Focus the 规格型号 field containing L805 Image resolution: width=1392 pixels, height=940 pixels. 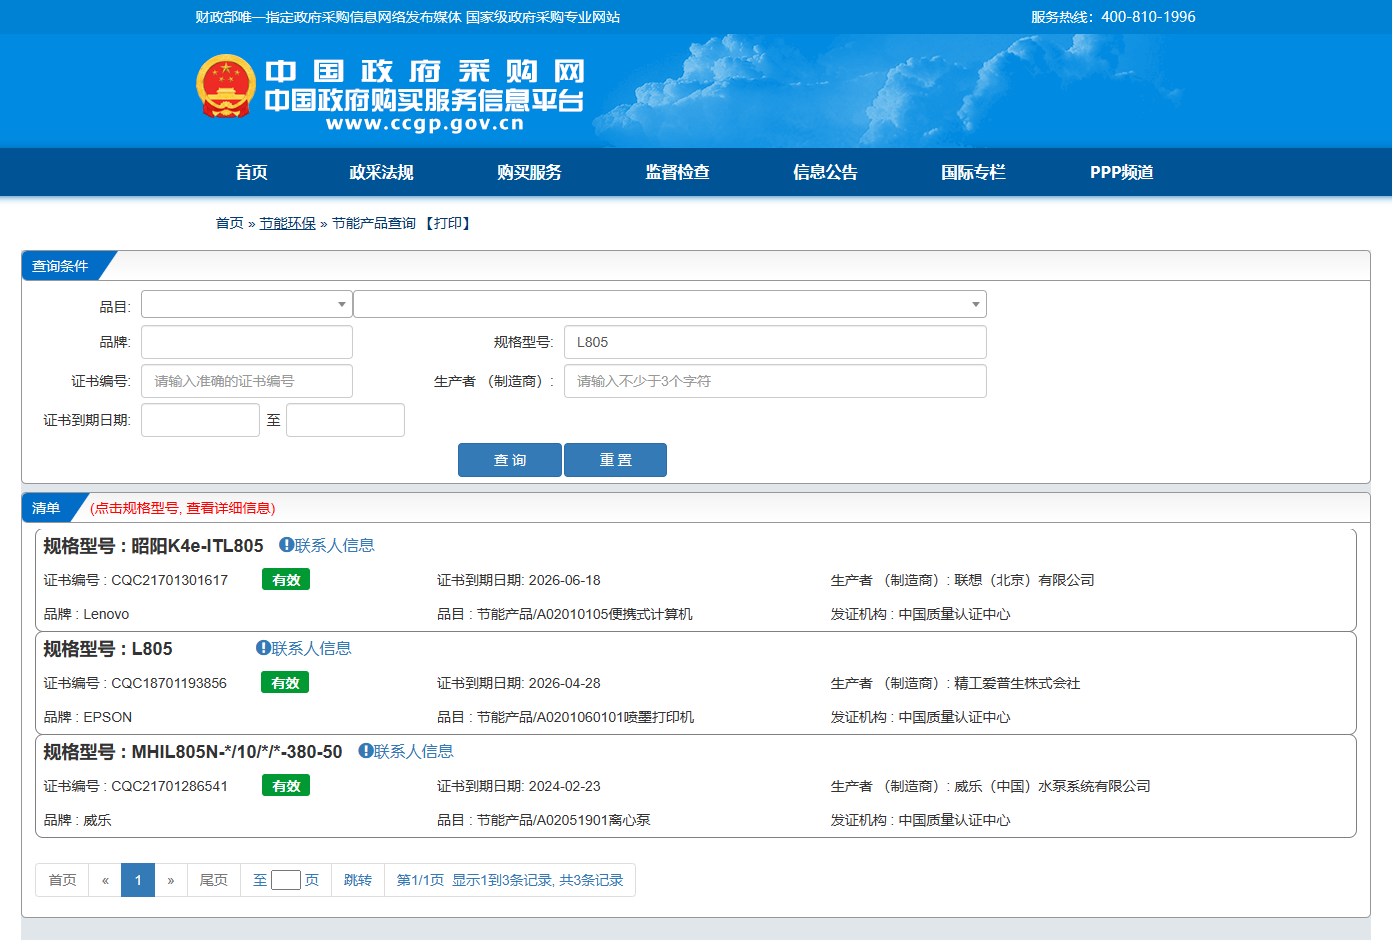click(774, 342)
